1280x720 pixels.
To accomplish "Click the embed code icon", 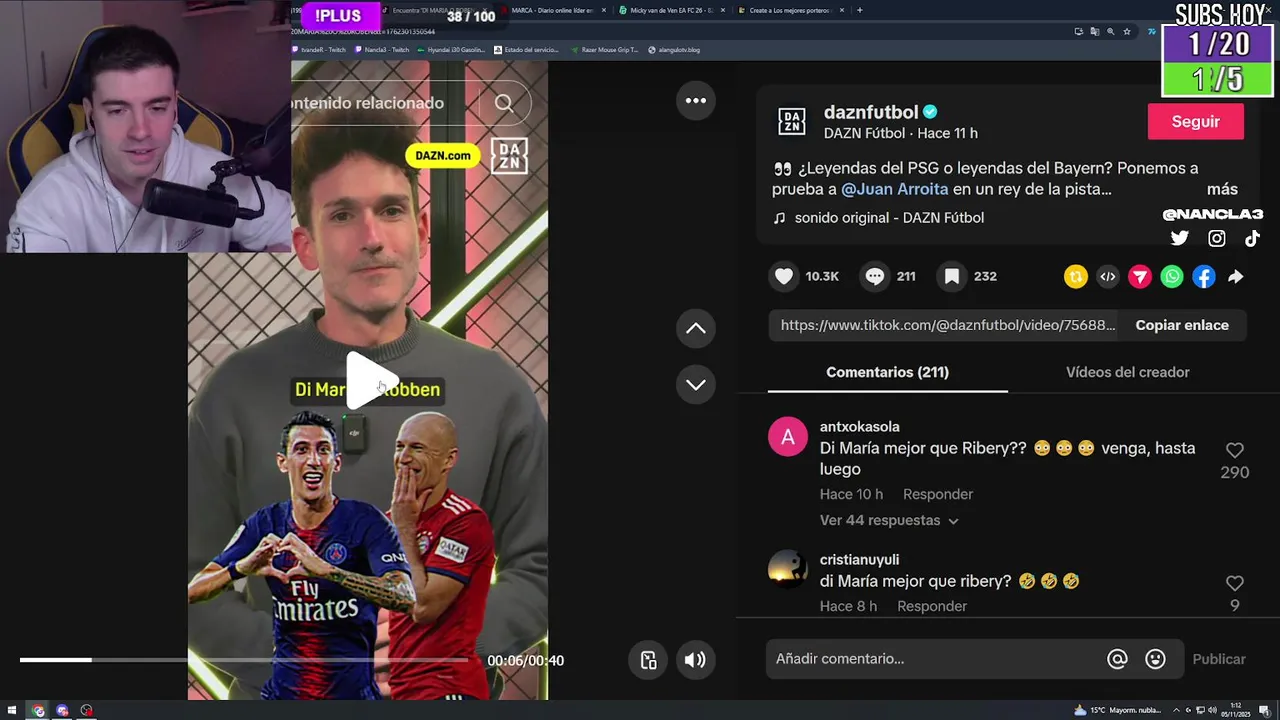I will 1108,277.
